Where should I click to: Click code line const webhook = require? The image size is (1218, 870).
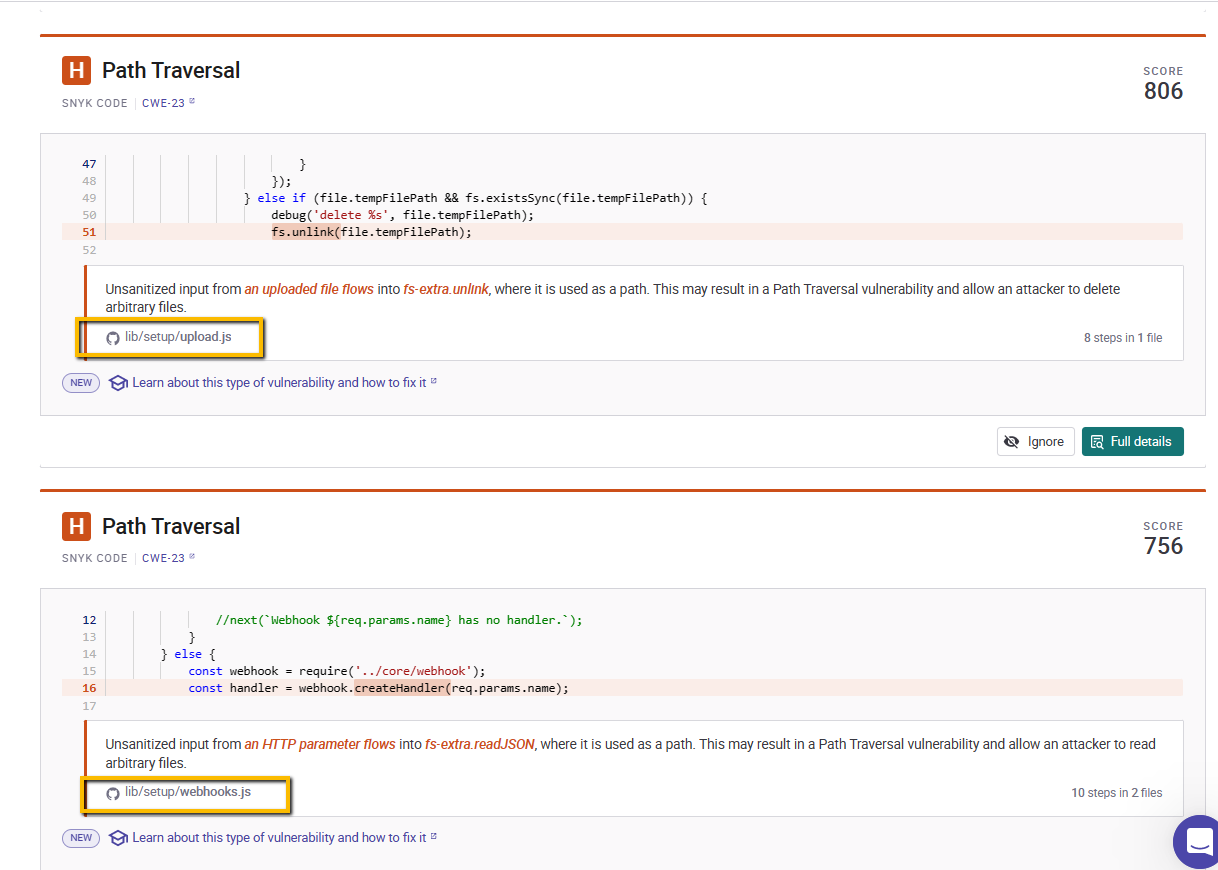click(336, 671)
